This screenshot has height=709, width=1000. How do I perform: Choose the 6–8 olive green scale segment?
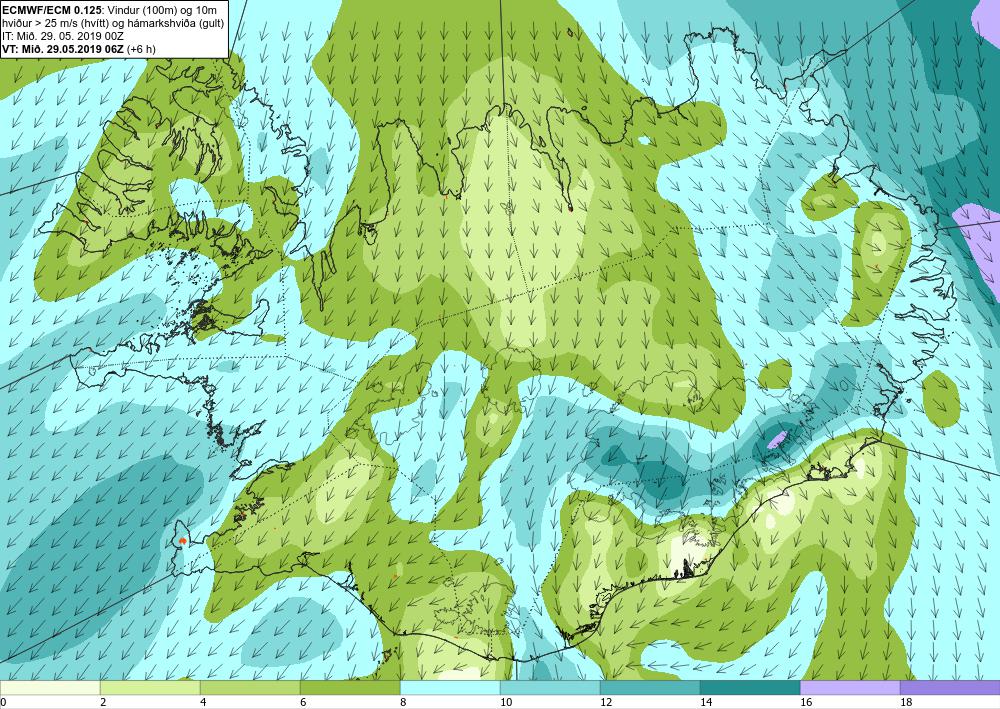click(350, 688)
